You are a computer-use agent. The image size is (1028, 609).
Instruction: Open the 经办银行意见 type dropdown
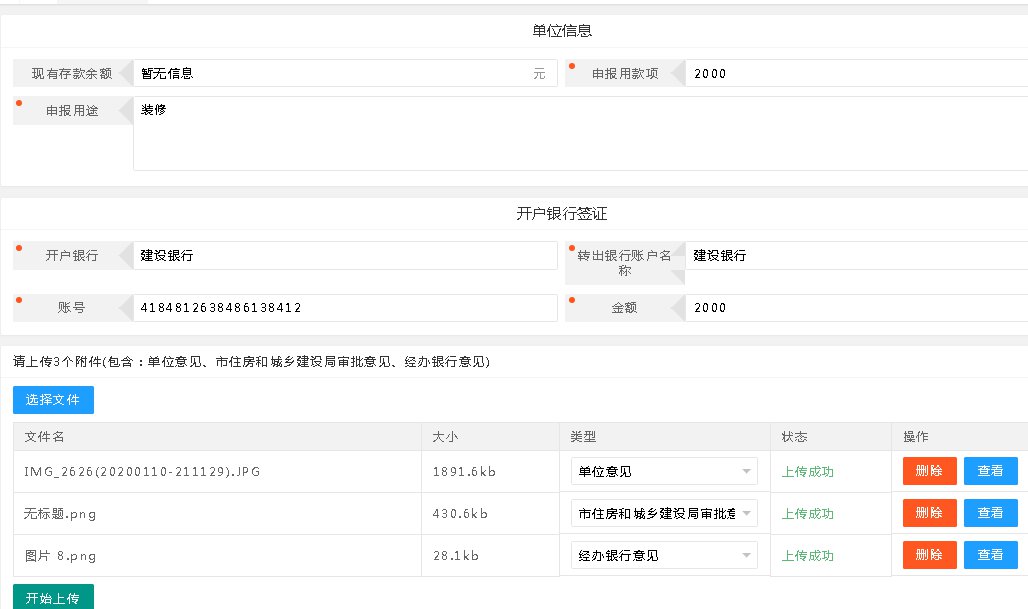663,555
